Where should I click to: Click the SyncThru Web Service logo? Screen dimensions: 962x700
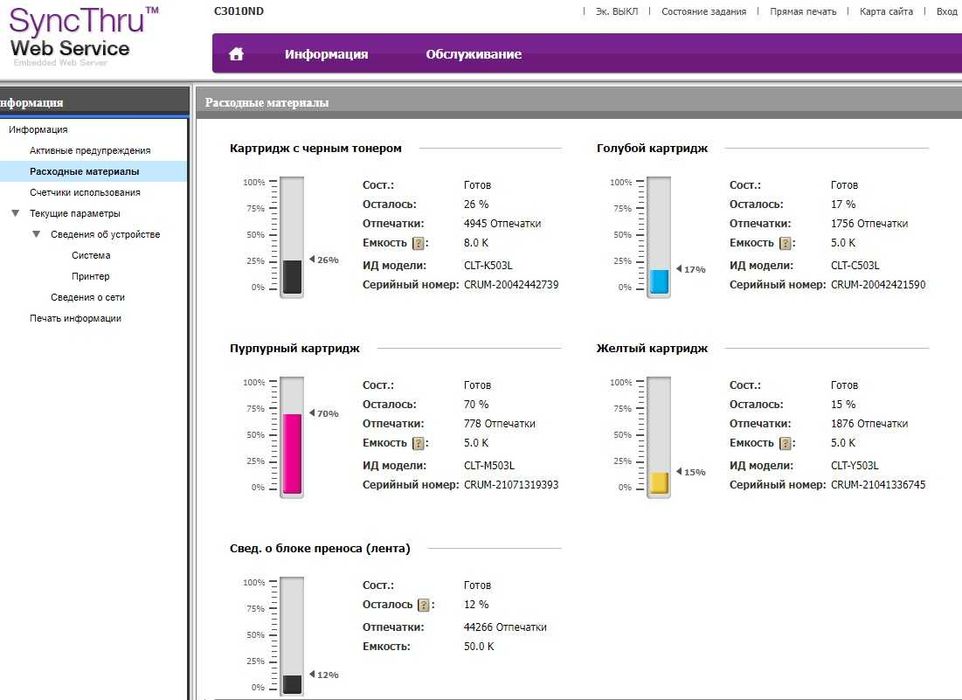pyautogui.click(x=83, y=36)
